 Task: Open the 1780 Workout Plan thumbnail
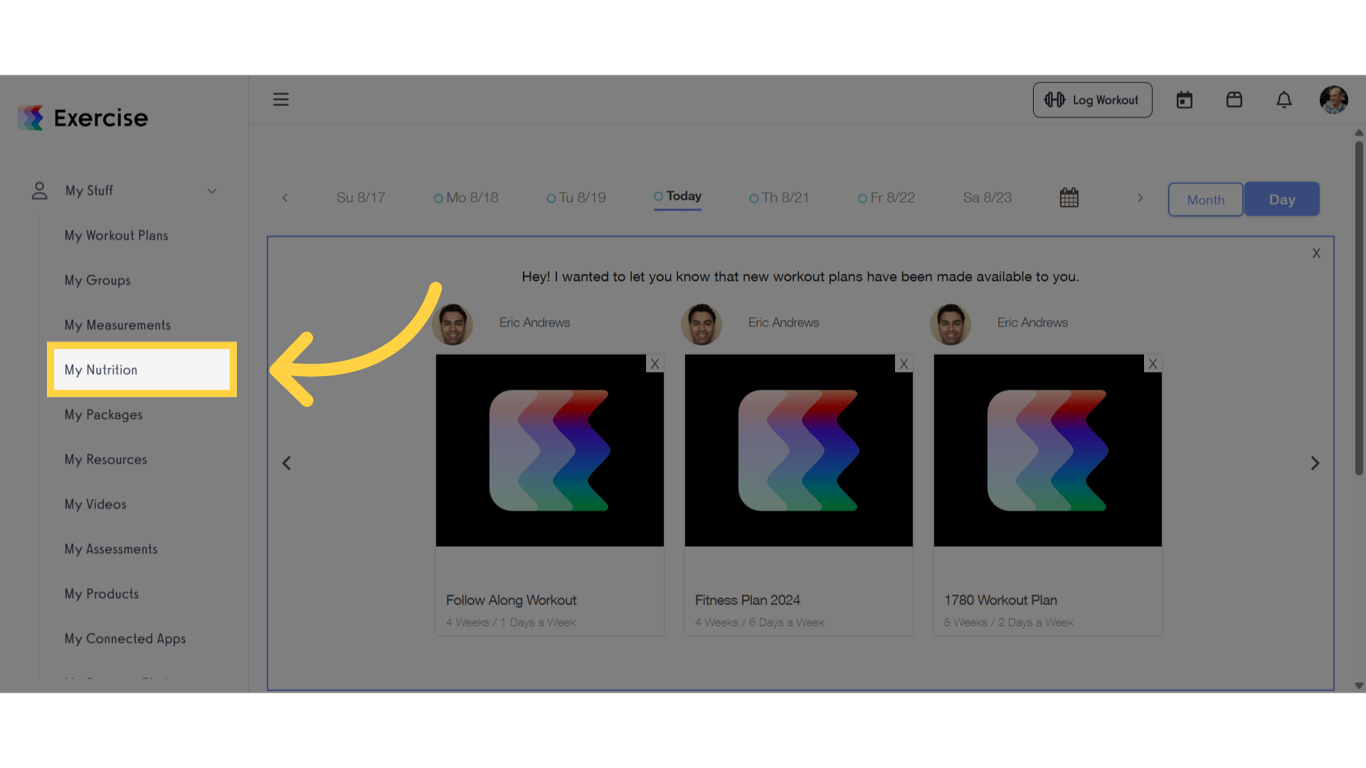coord(1048,450)
